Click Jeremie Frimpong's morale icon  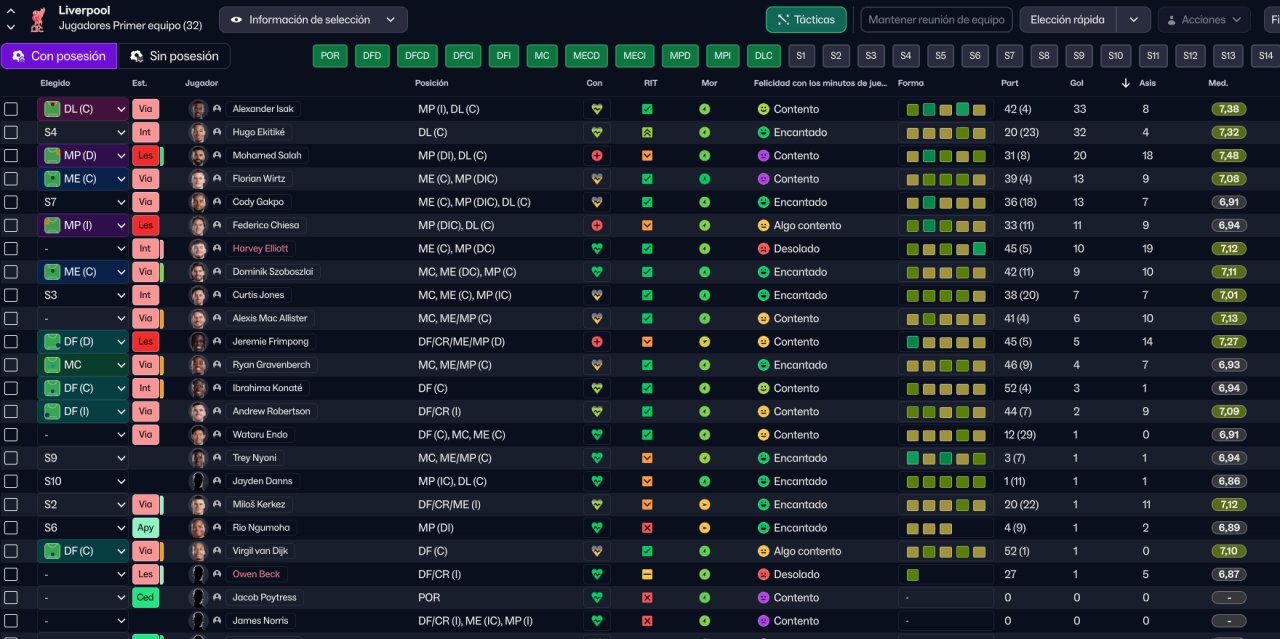tap(705, 342)
